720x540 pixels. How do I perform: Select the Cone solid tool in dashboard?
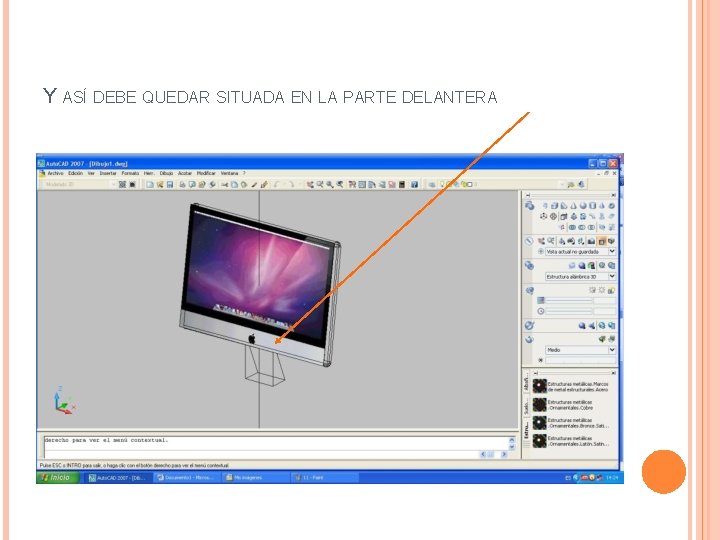coord(574,205)
